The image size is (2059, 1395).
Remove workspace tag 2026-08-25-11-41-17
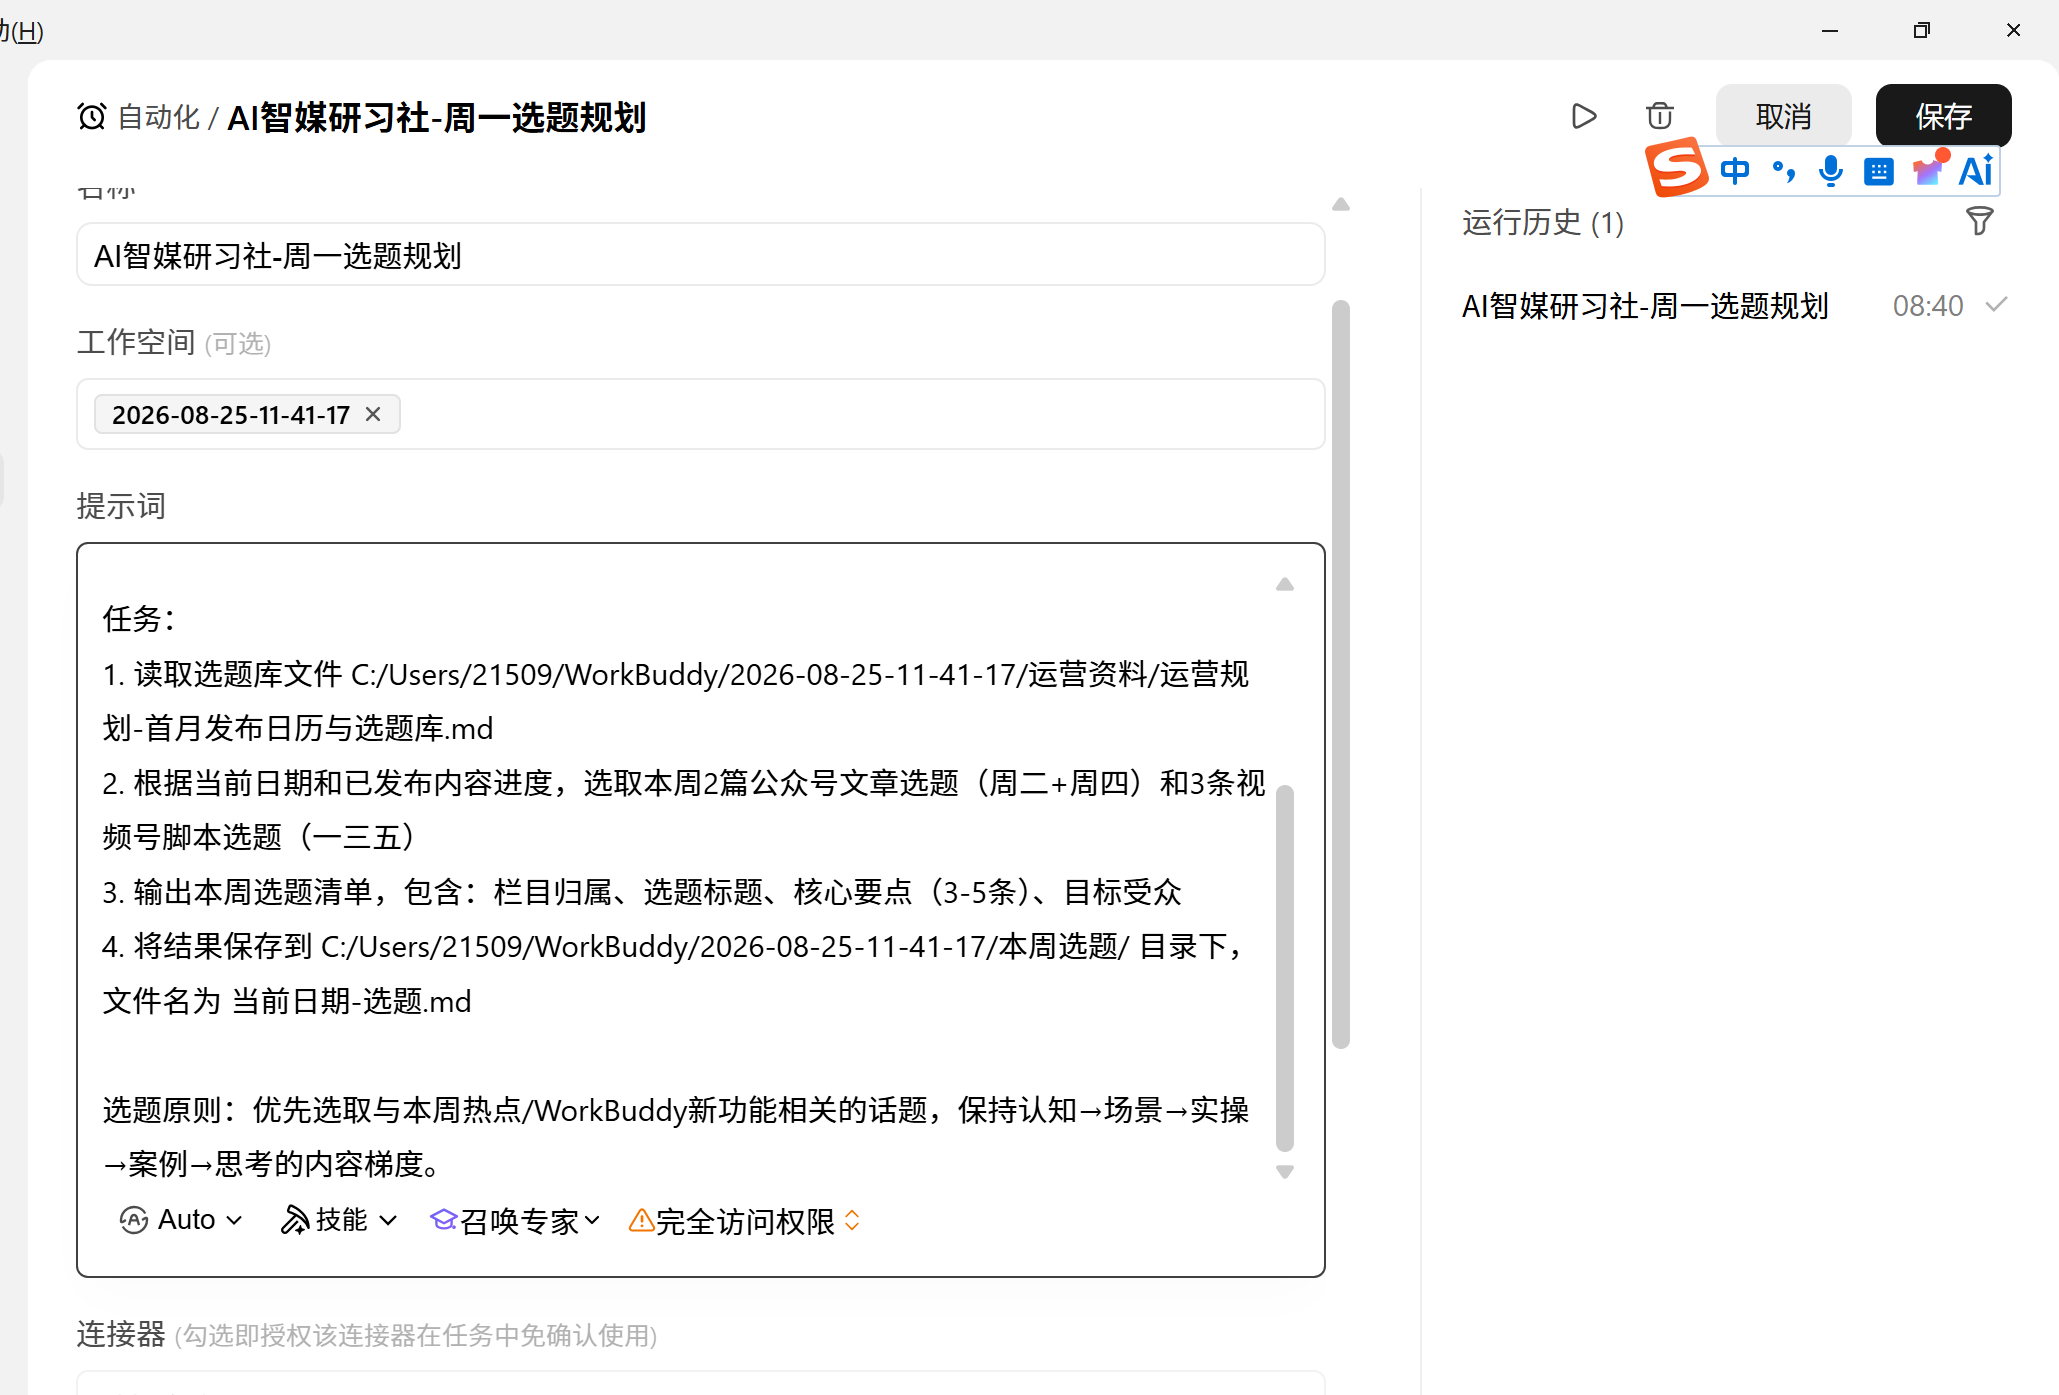point(373,414)
